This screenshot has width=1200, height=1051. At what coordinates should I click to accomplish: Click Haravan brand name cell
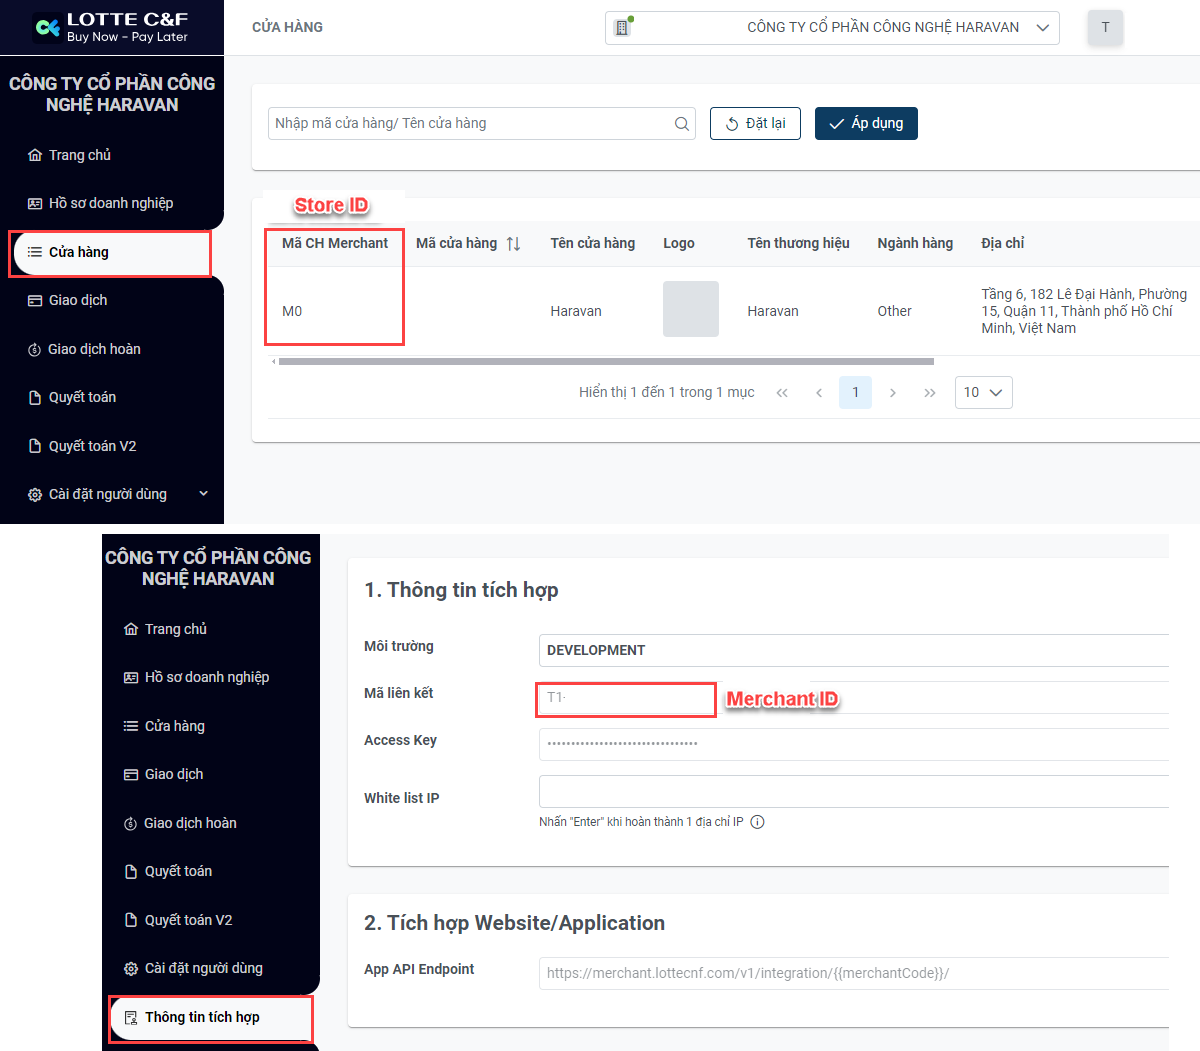tap(773, 311)
